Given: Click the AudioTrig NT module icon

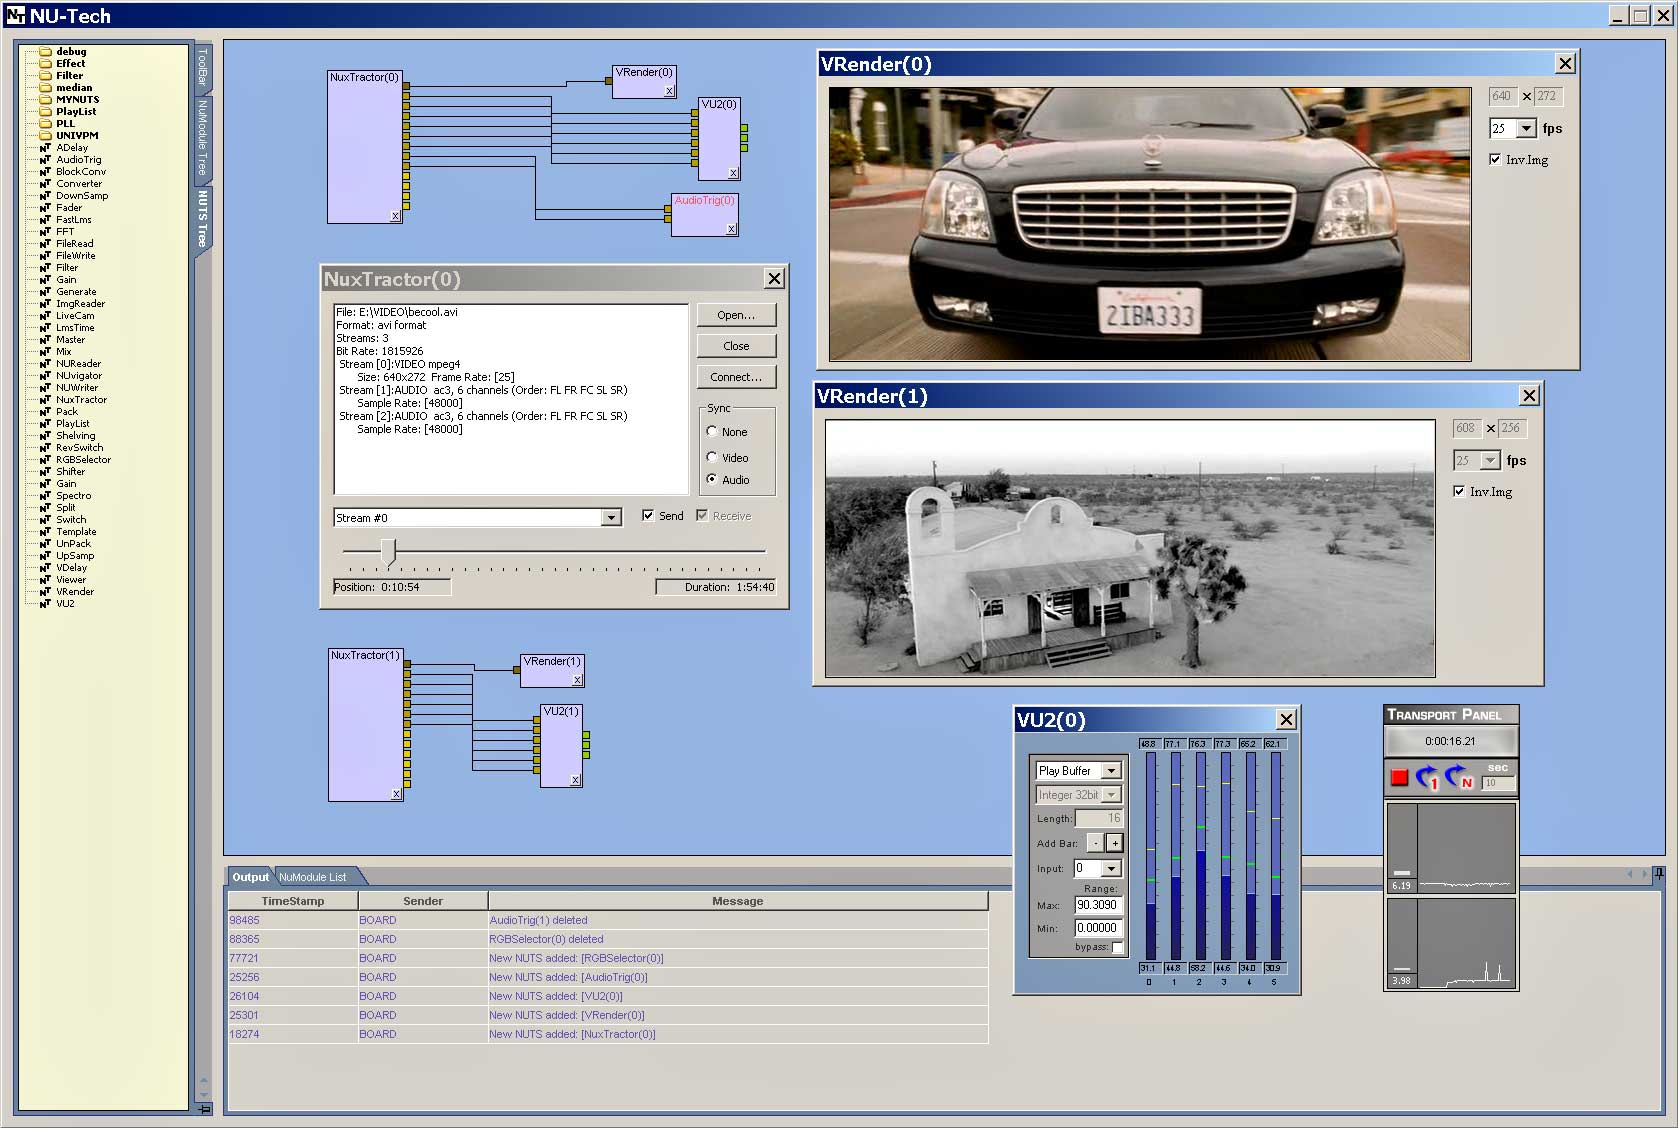Looking at the screenshot, I should click(45, 160).
